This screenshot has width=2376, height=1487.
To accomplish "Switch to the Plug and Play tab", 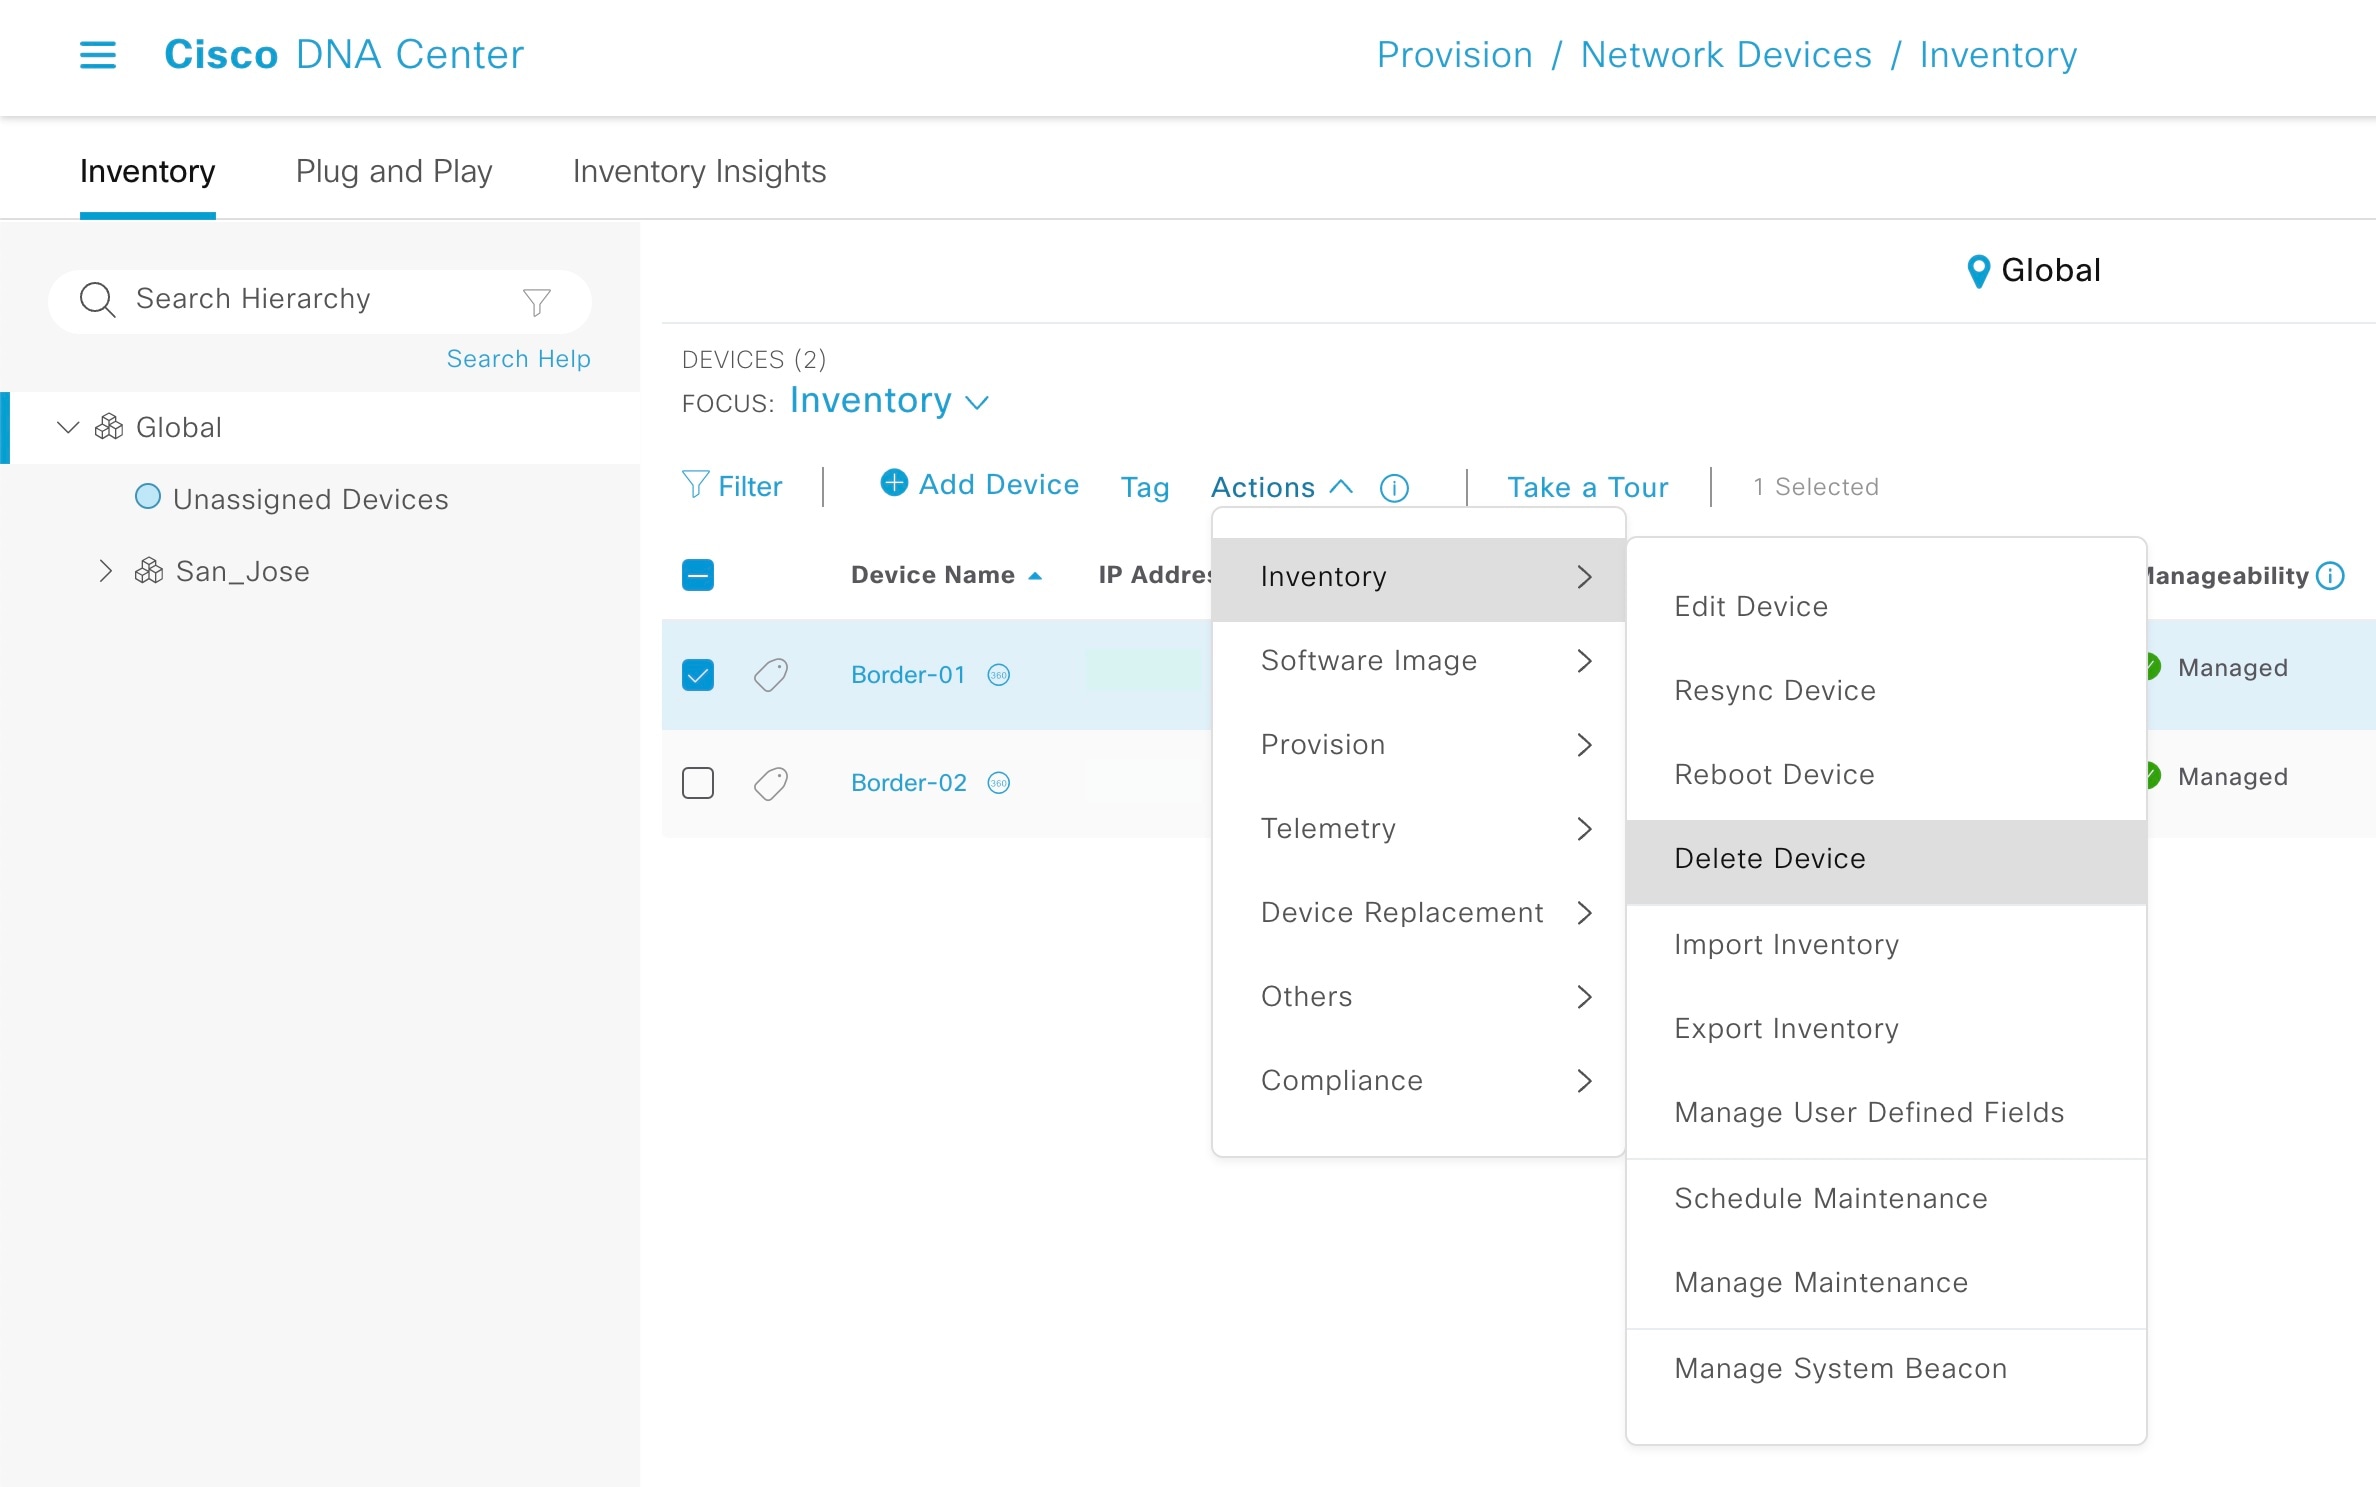I will [x=394, y=172].
